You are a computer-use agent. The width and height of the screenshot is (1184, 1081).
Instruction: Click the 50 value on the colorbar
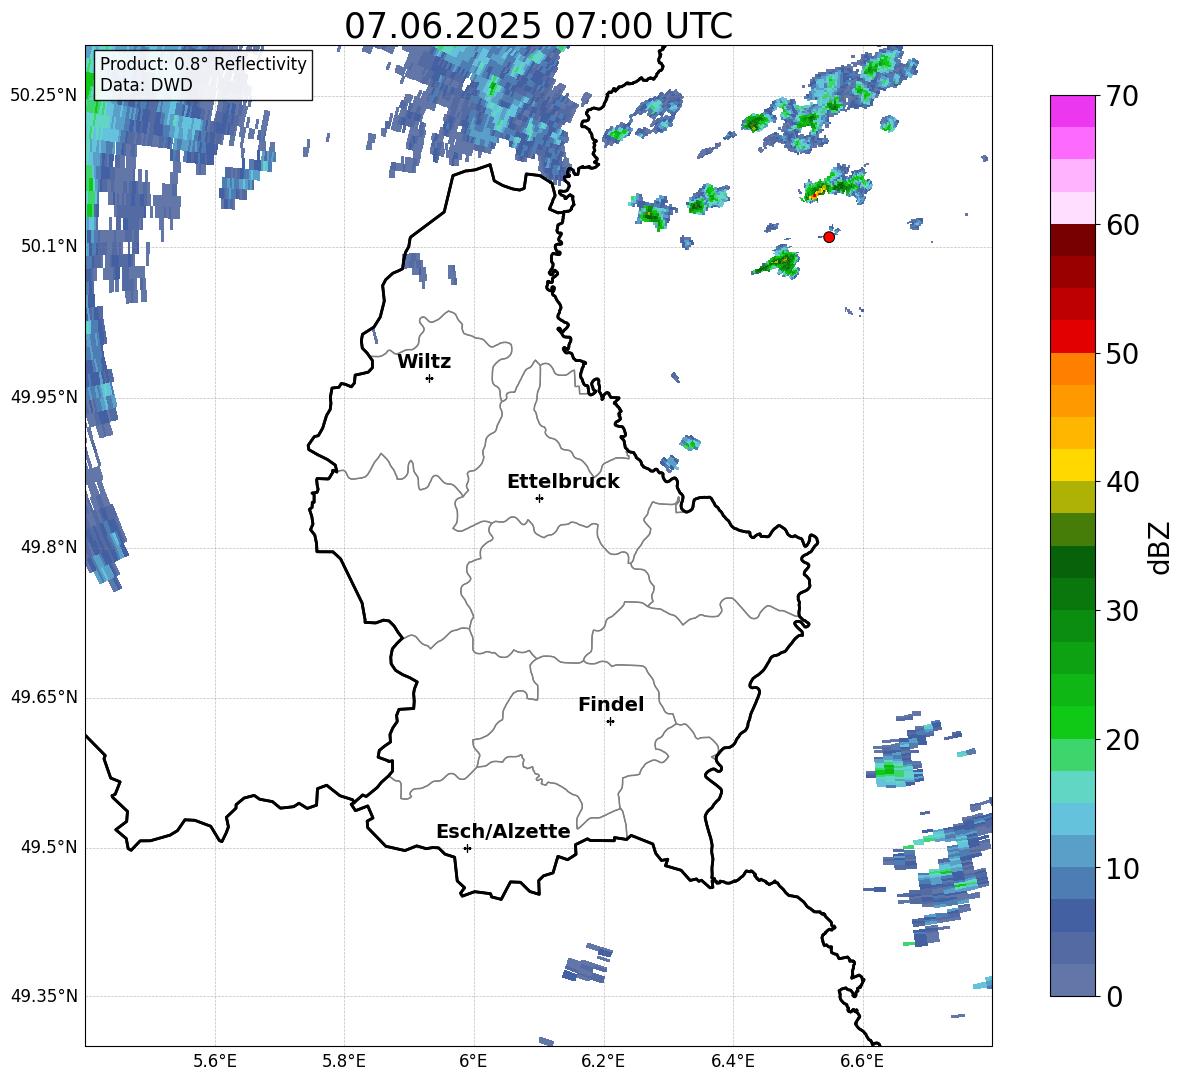pos(1122,354)
